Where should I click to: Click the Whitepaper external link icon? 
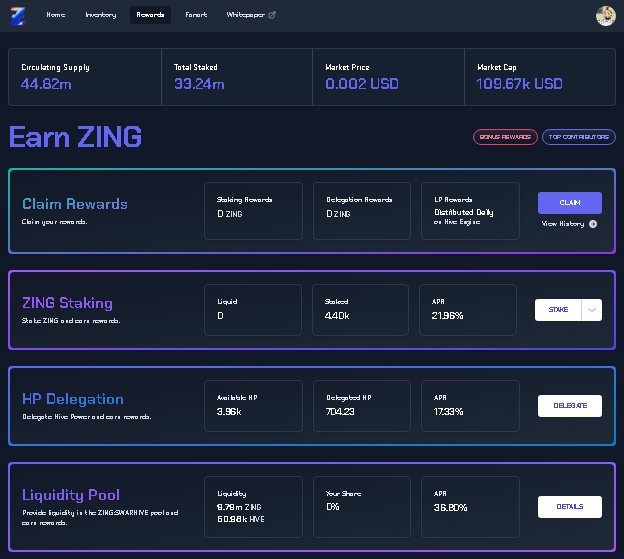pos(272,15)
